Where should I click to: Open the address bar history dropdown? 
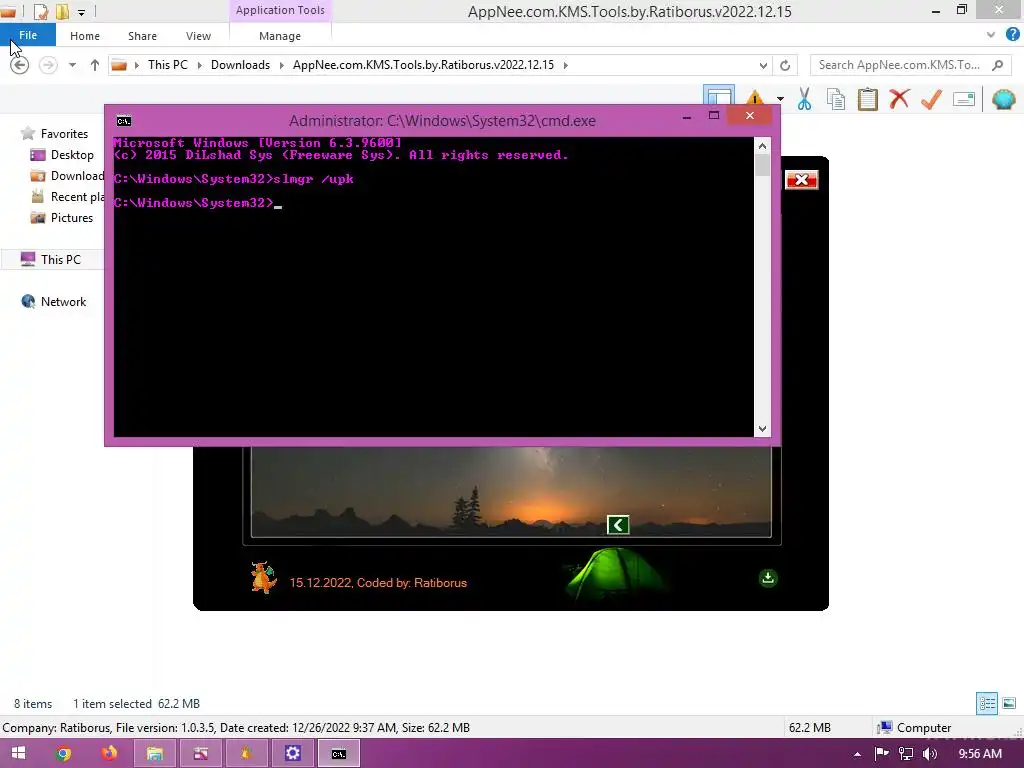tap(763, 65)
